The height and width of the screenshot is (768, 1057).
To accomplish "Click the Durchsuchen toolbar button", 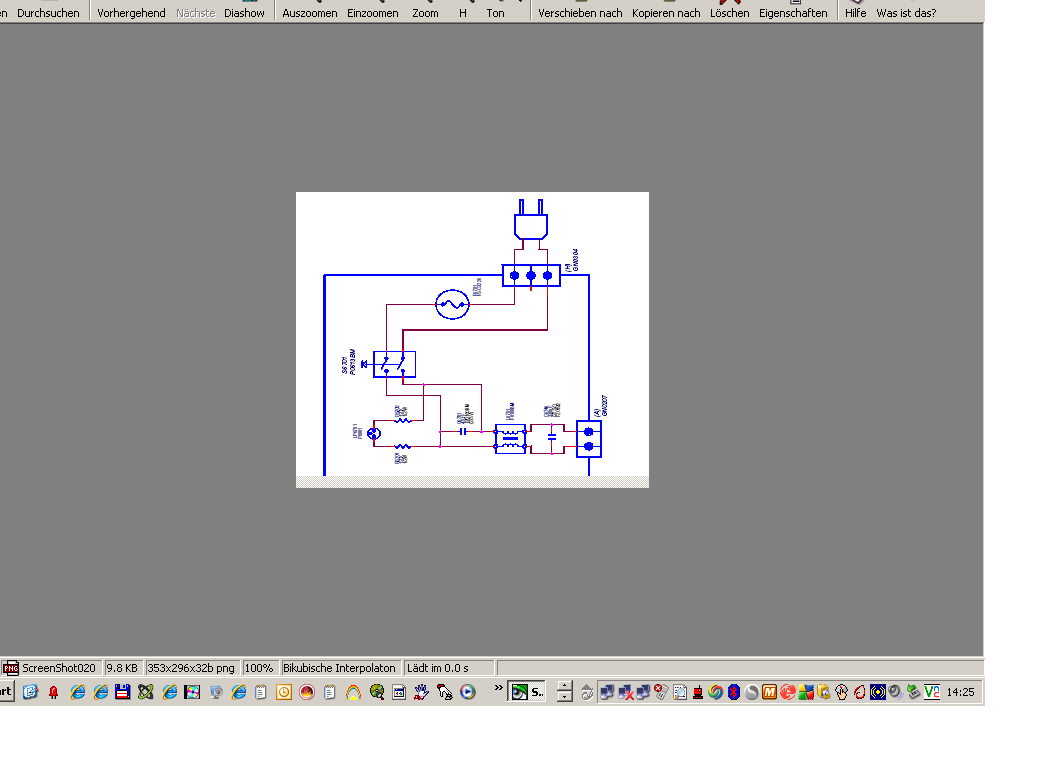I will coord(48,12).
